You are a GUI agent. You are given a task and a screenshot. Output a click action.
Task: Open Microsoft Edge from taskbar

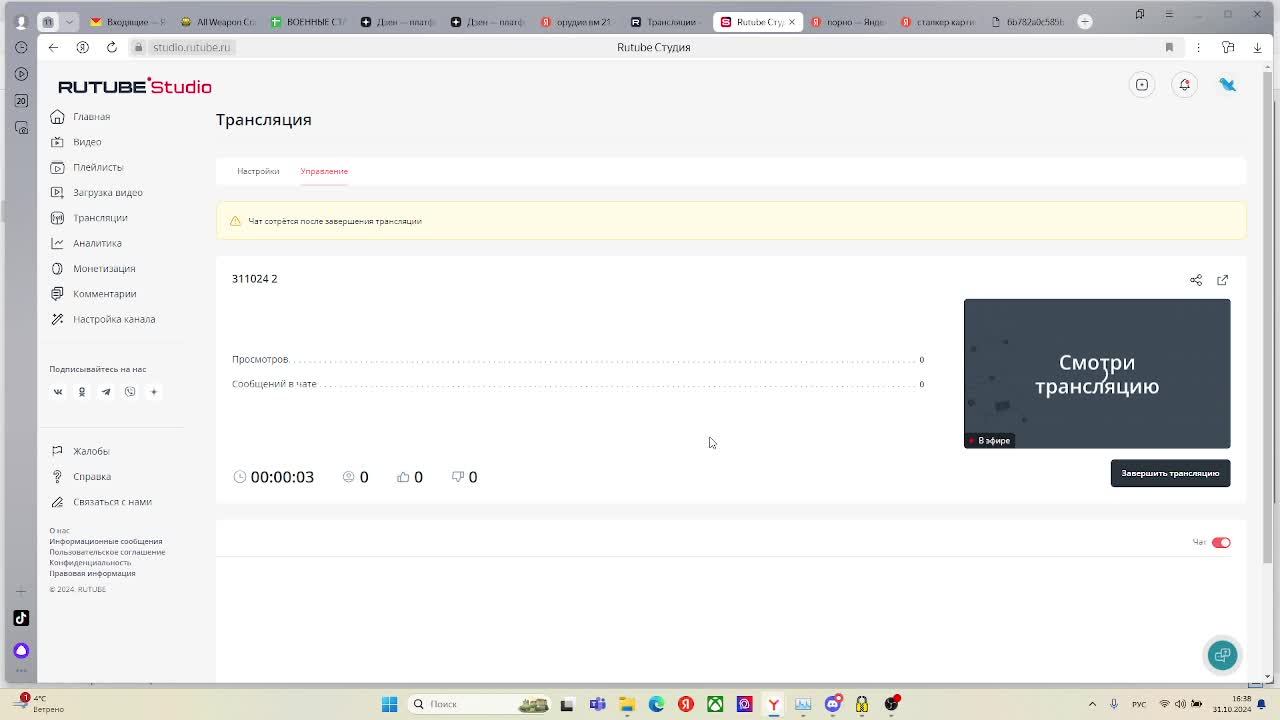pyautogui.click(x=656, y=704)
